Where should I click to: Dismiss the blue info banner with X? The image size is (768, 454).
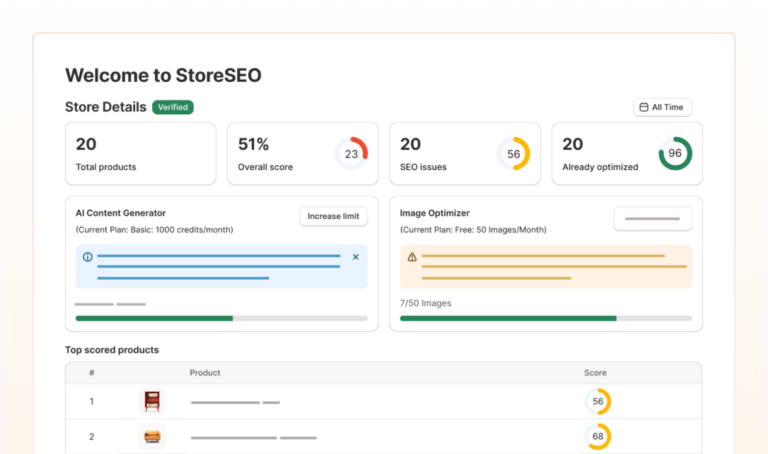[355, 257]
